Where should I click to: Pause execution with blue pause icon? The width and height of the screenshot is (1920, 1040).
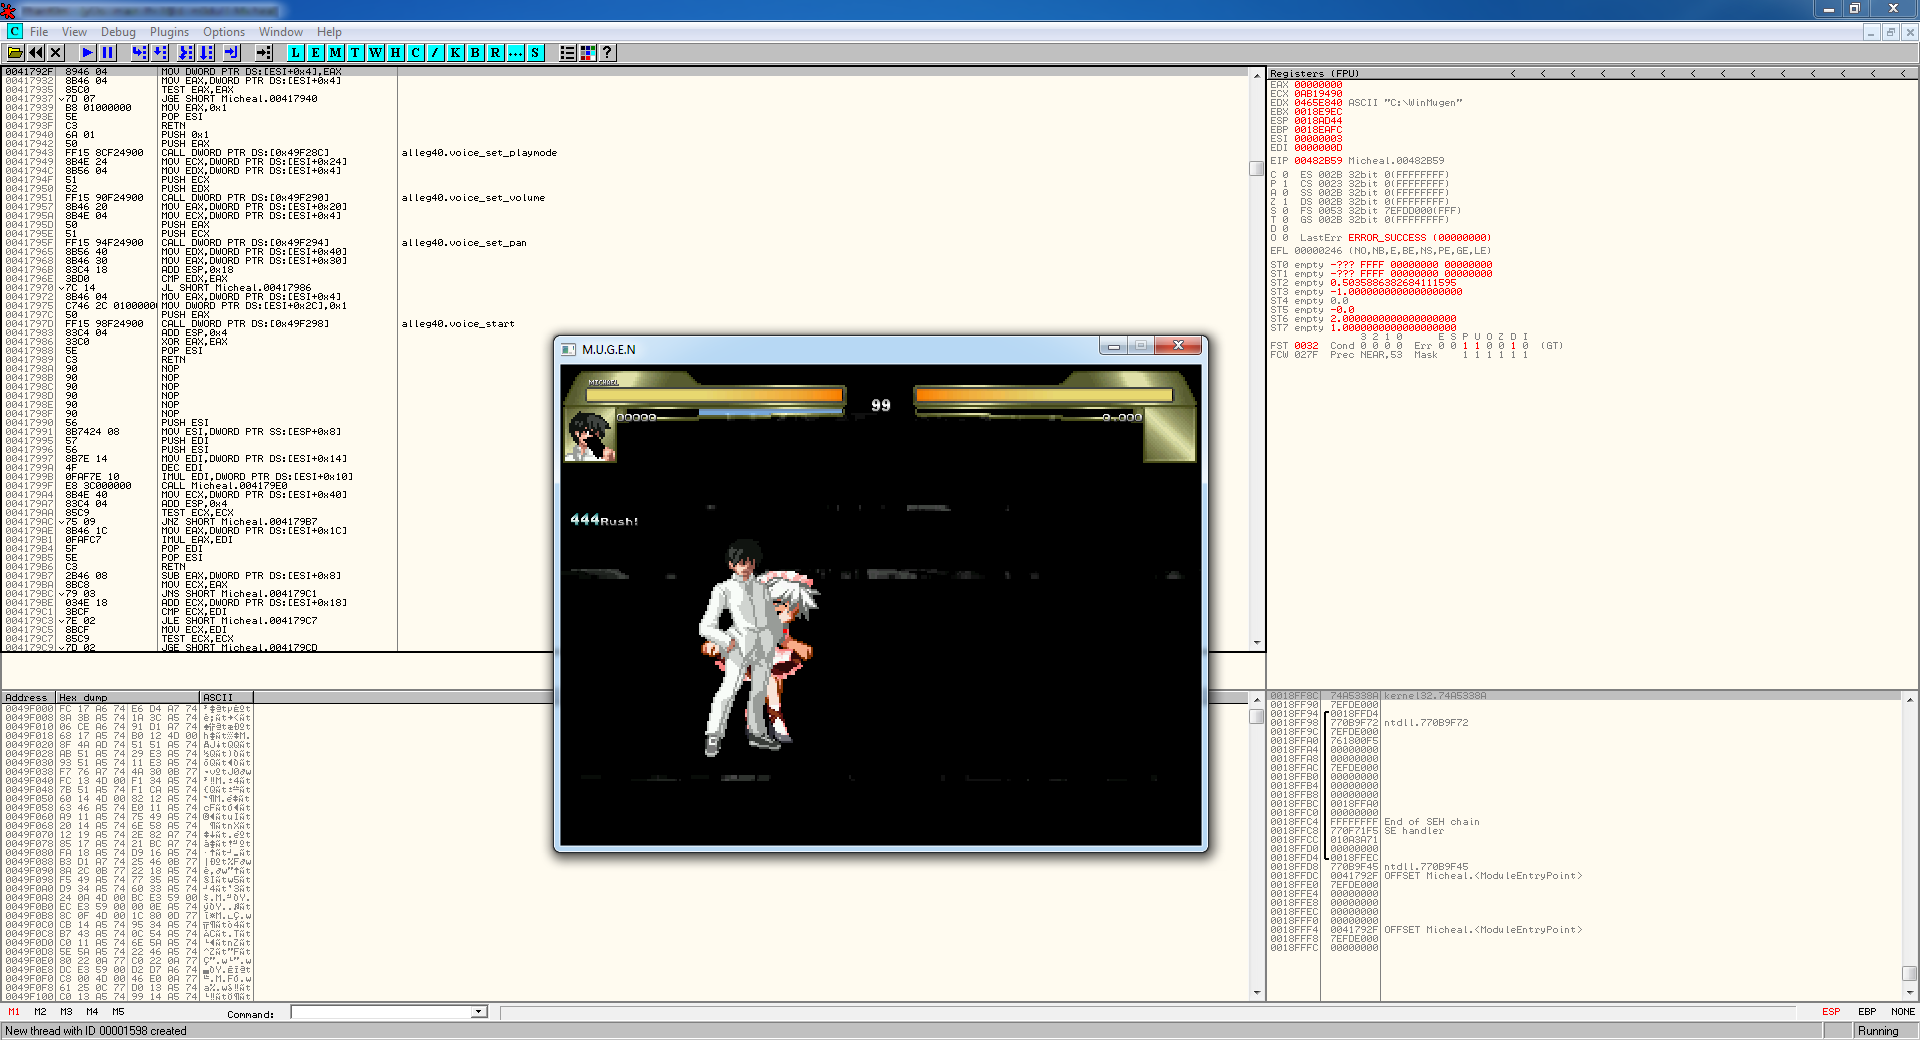pyautogui.click(x=108, y=53)
